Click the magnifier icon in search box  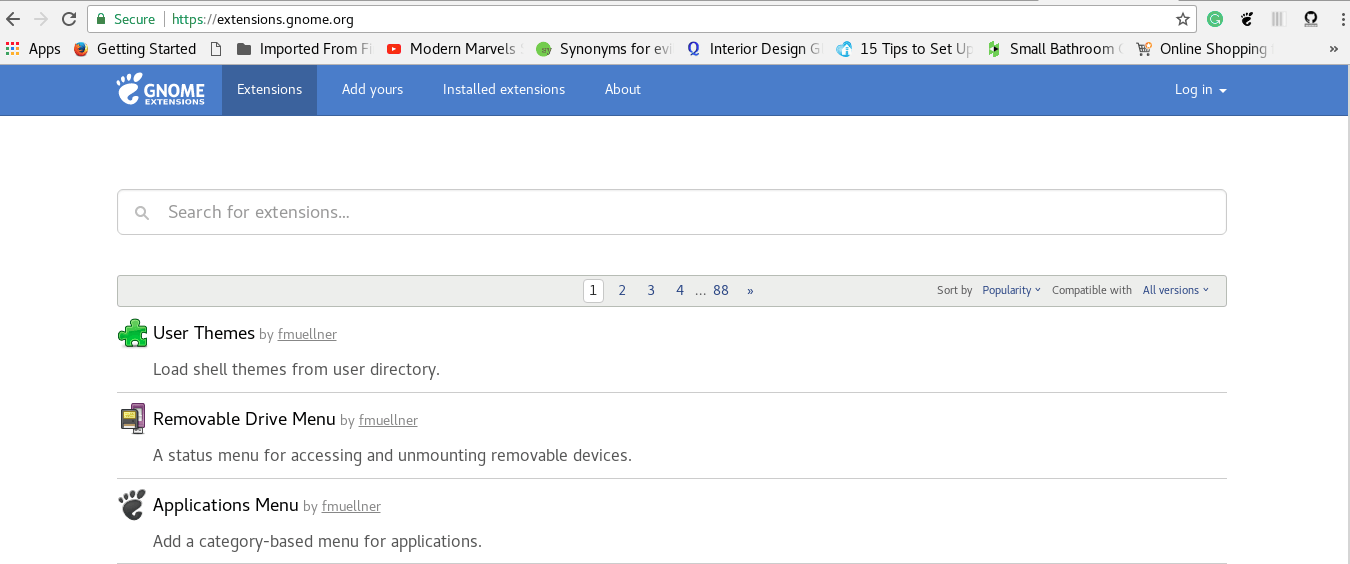coord(142,213)
